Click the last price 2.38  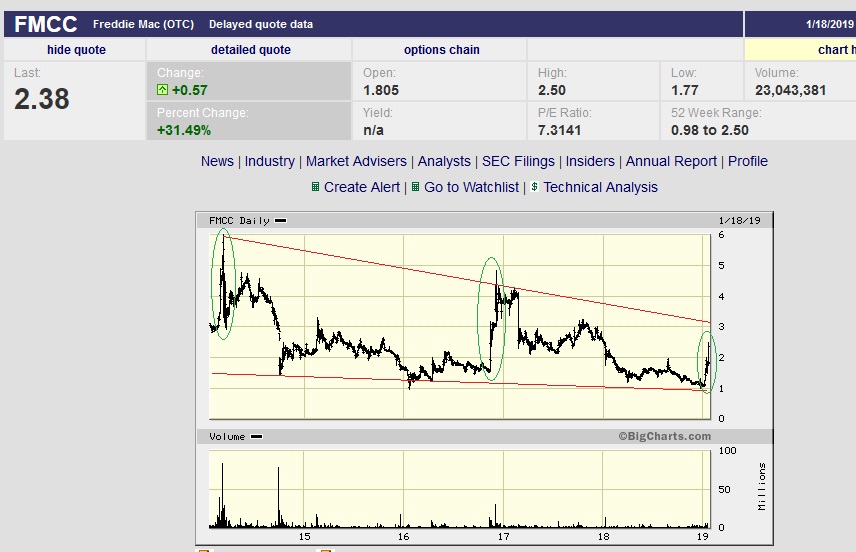pos(41,99)
